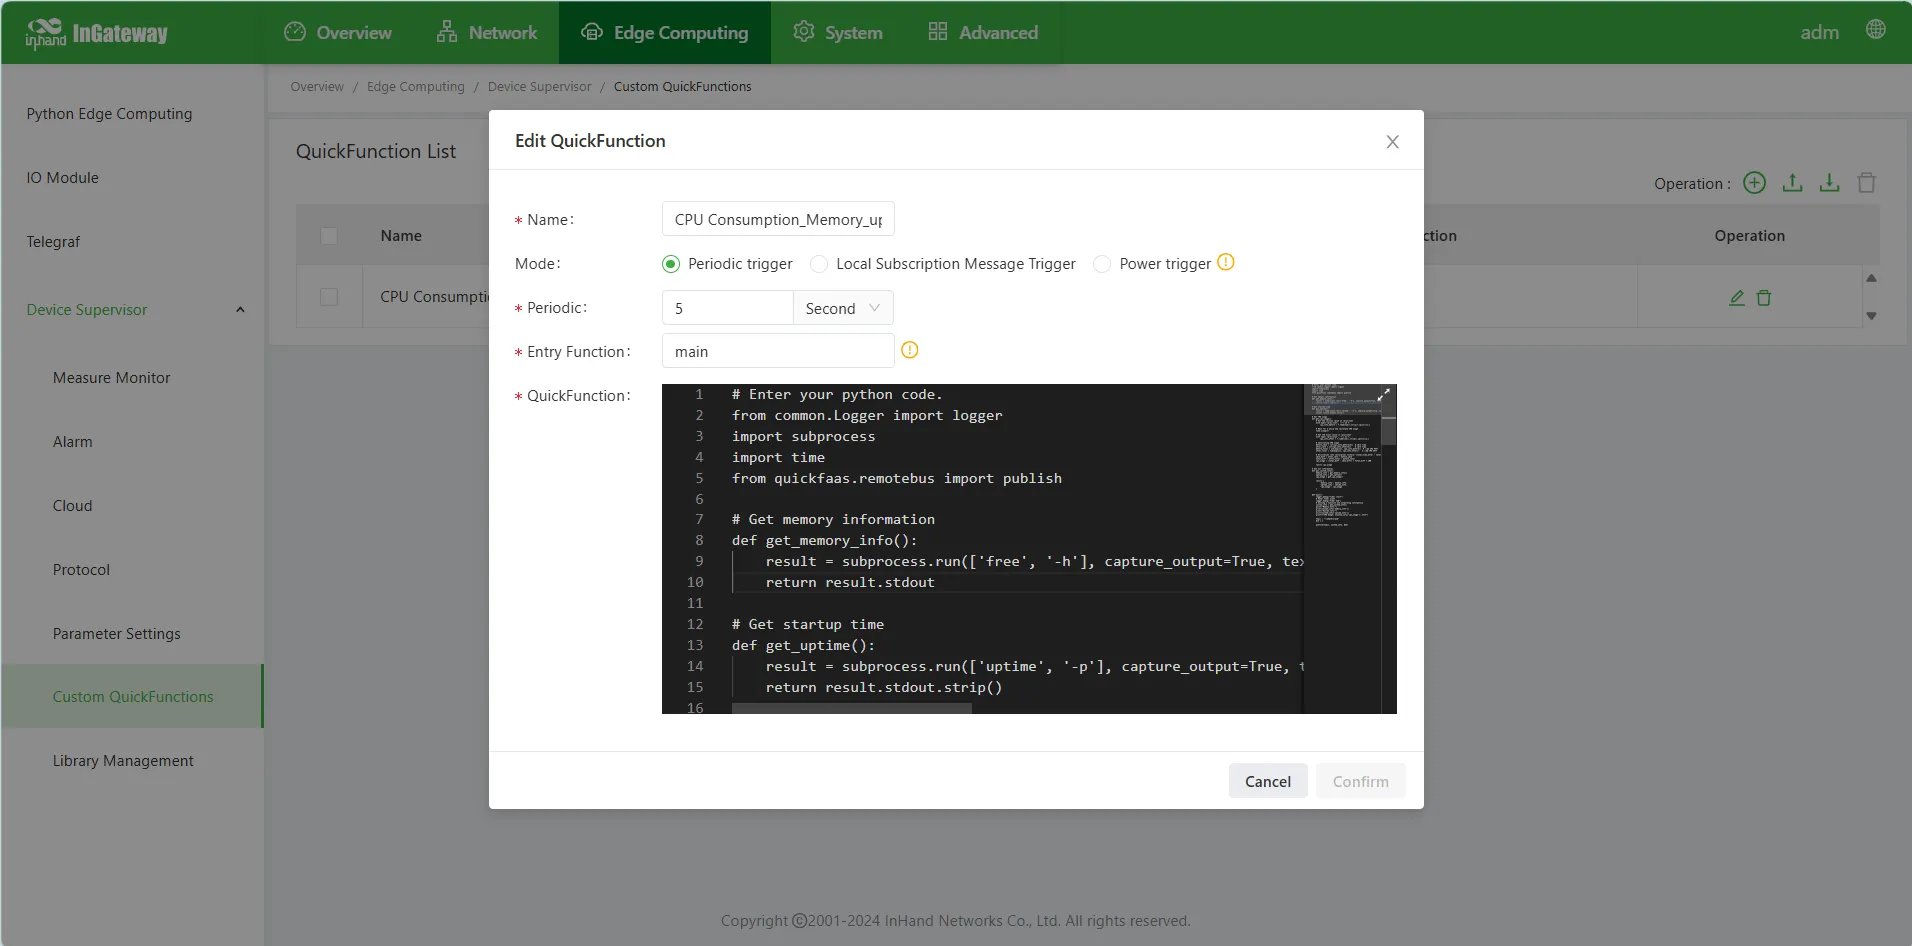Click the table scroll down arrow
Image resolution: width=1912 pixels, height=946 pixels.
1871,316
